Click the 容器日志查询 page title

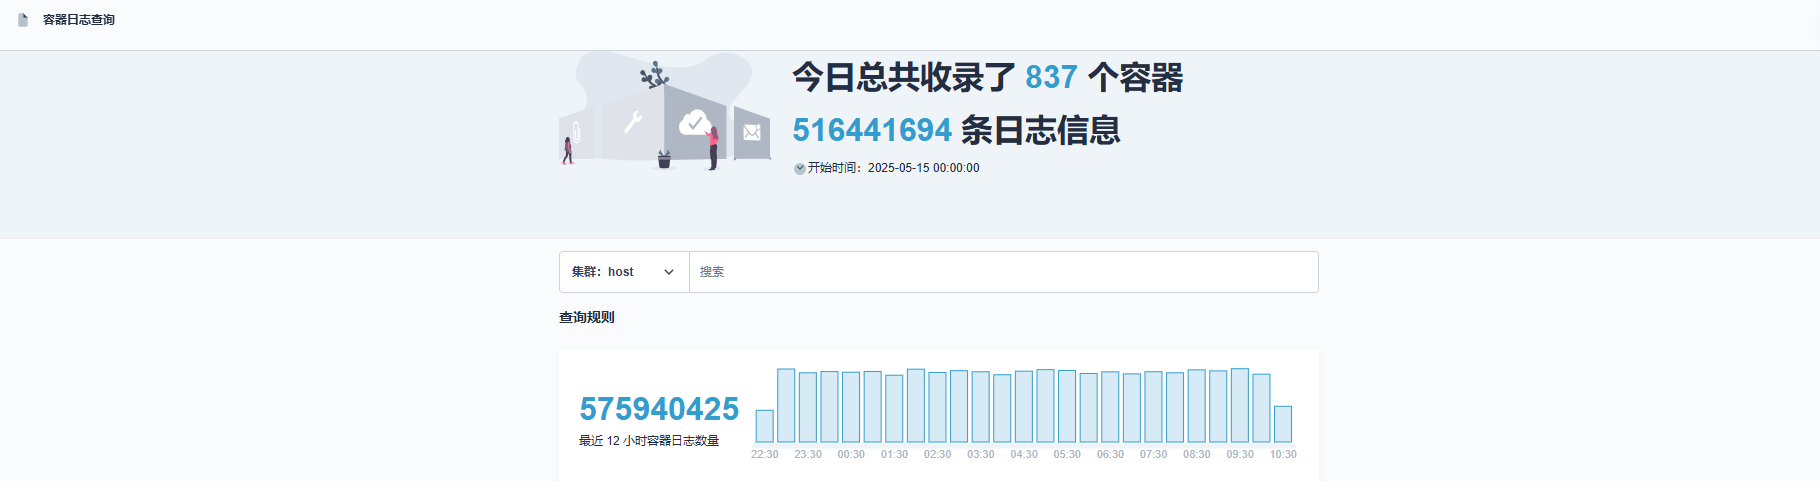pyautogui.click(x=79, y=20)
